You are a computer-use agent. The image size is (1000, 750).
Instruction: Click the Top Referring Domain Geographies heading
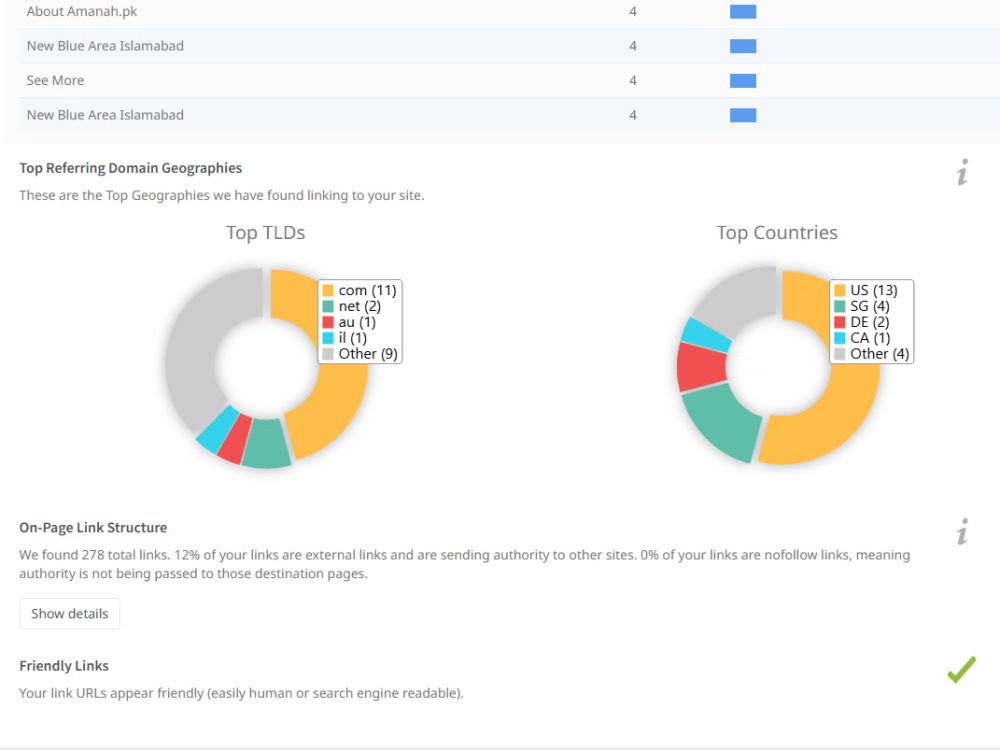131,168
